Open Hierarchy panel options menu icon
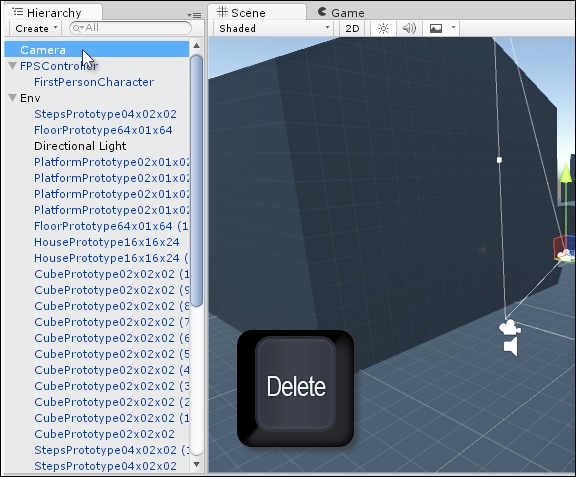 (194, 15)
